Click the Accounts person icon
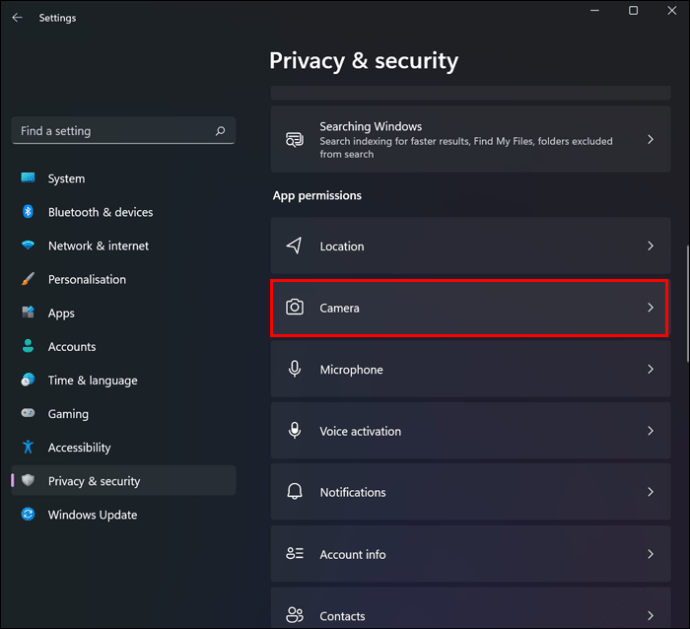The width and height of the screenshot is (690, 629). point(28,346)
